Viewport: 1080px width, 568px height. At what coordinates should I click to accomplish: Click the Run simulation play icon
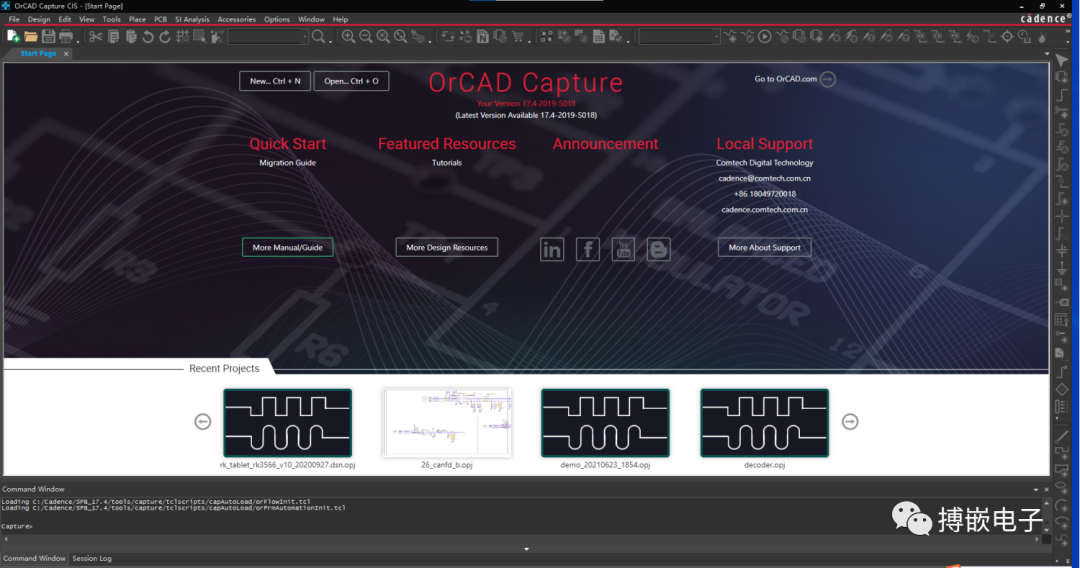click(765, 36)
